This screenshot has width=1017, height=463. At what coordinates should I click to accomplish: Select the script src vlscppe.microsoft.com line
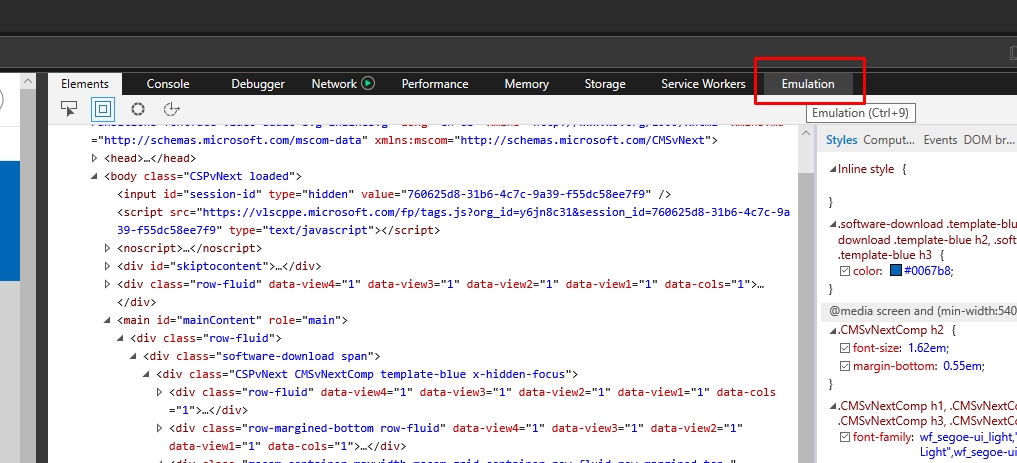point(453,221)
